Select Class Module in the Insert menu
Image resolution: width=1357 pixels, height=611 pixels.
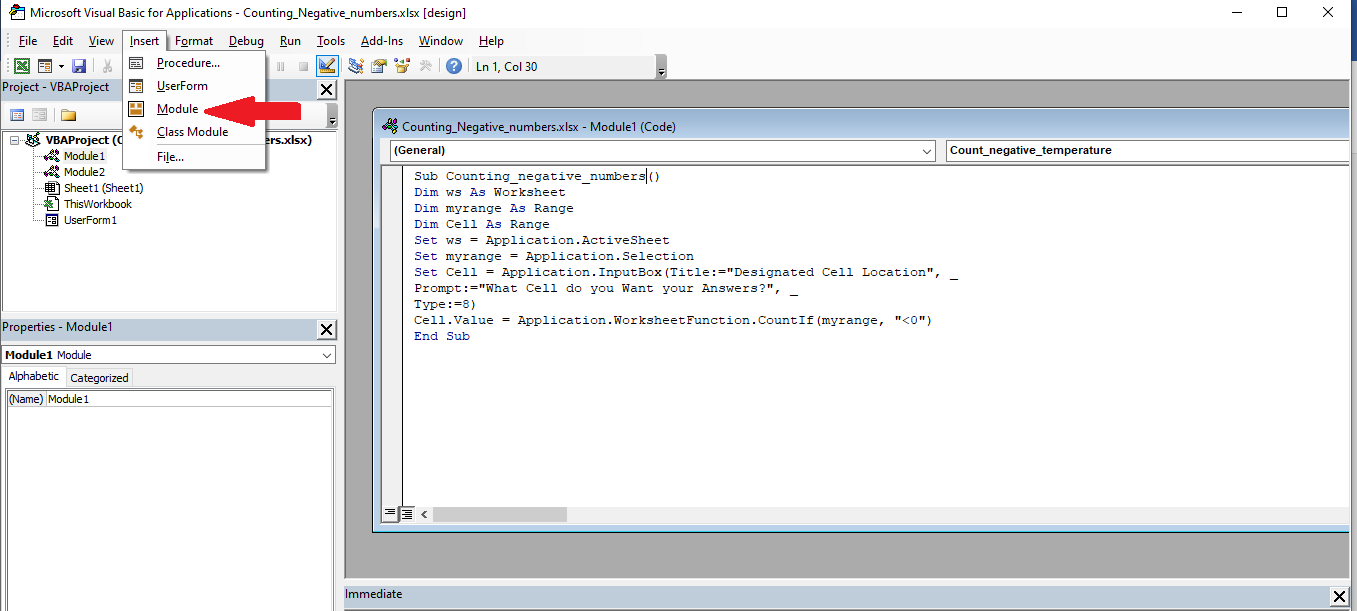(192, 132)
